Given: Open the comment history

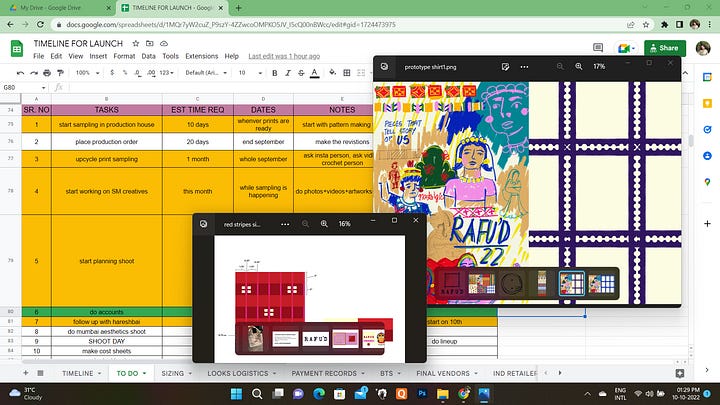Looking at the screenshot, I should pos(598,48).
